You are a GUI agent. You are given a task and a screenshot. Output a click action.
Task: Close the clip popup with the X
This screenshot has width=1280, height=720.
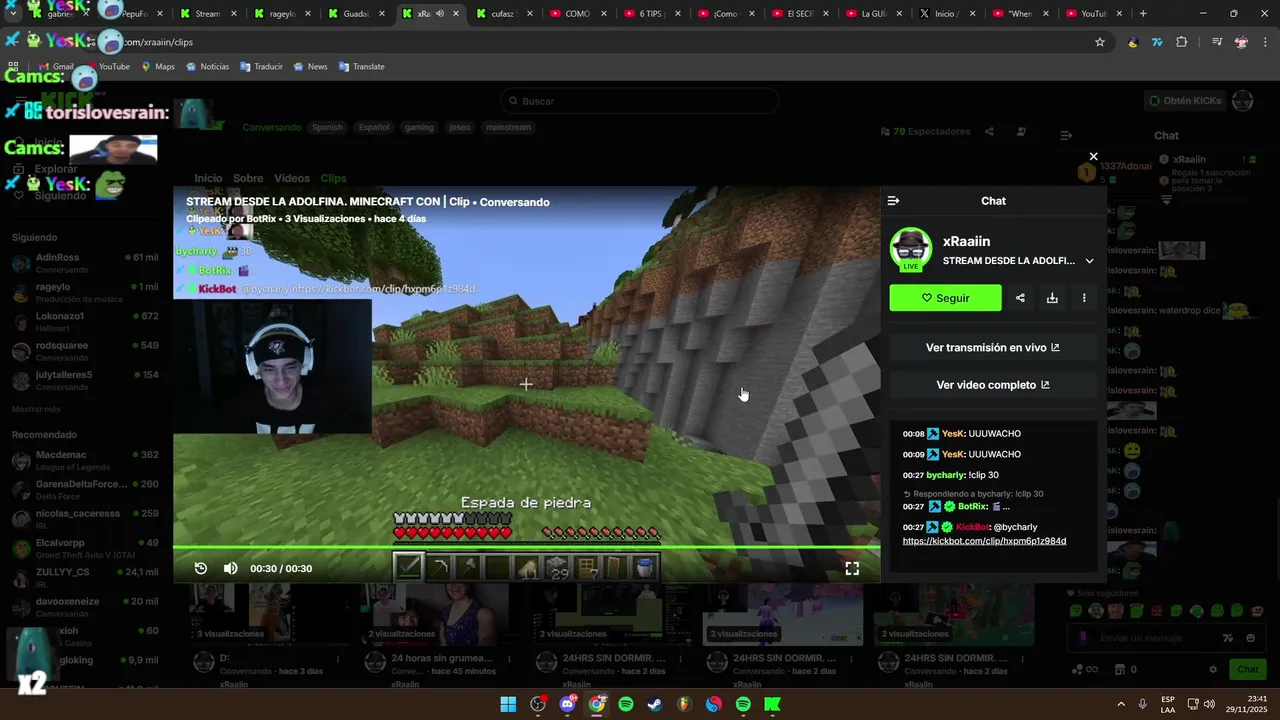tap(1093, 156)
